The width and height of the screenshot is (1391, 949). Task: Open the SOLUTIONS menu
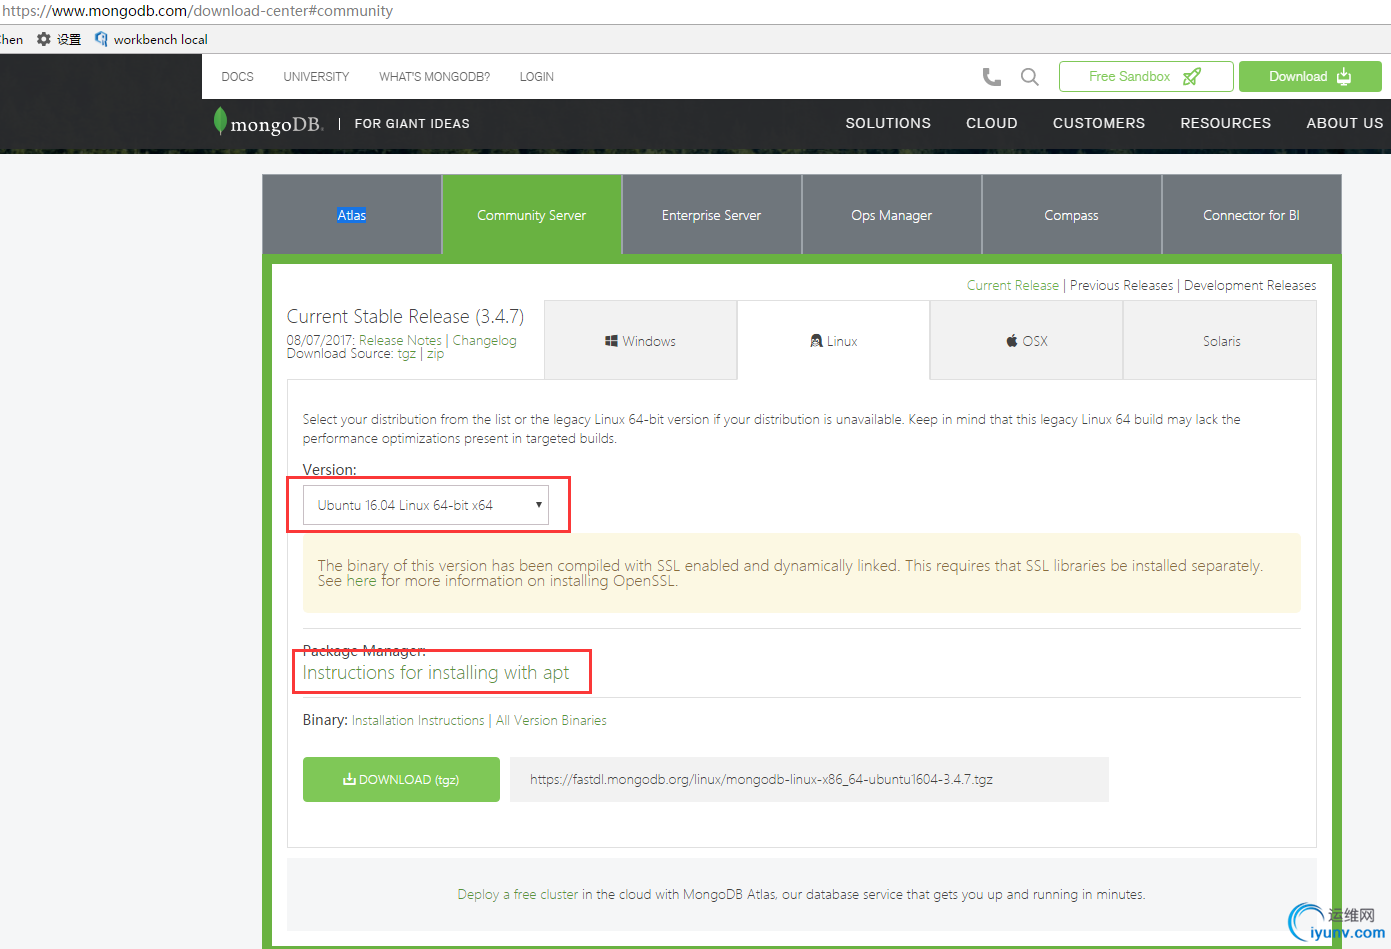[x=888, y=123]
